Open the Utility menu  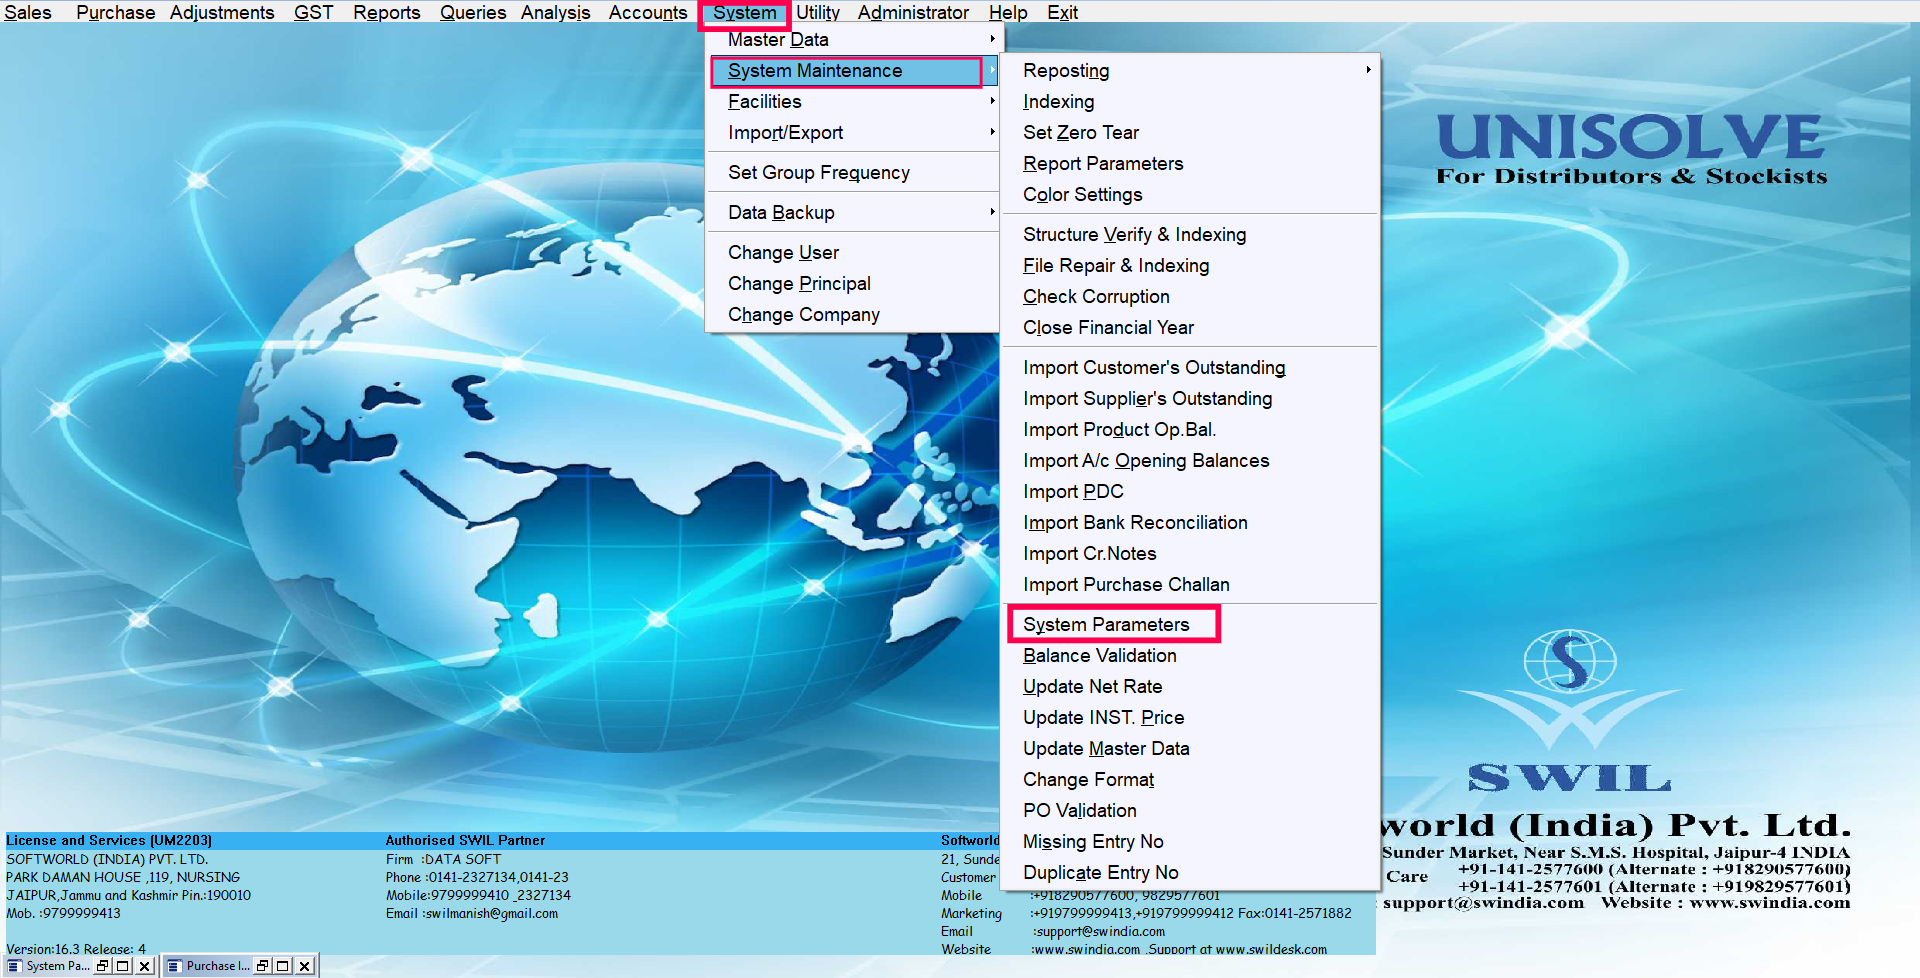[817, 12]
